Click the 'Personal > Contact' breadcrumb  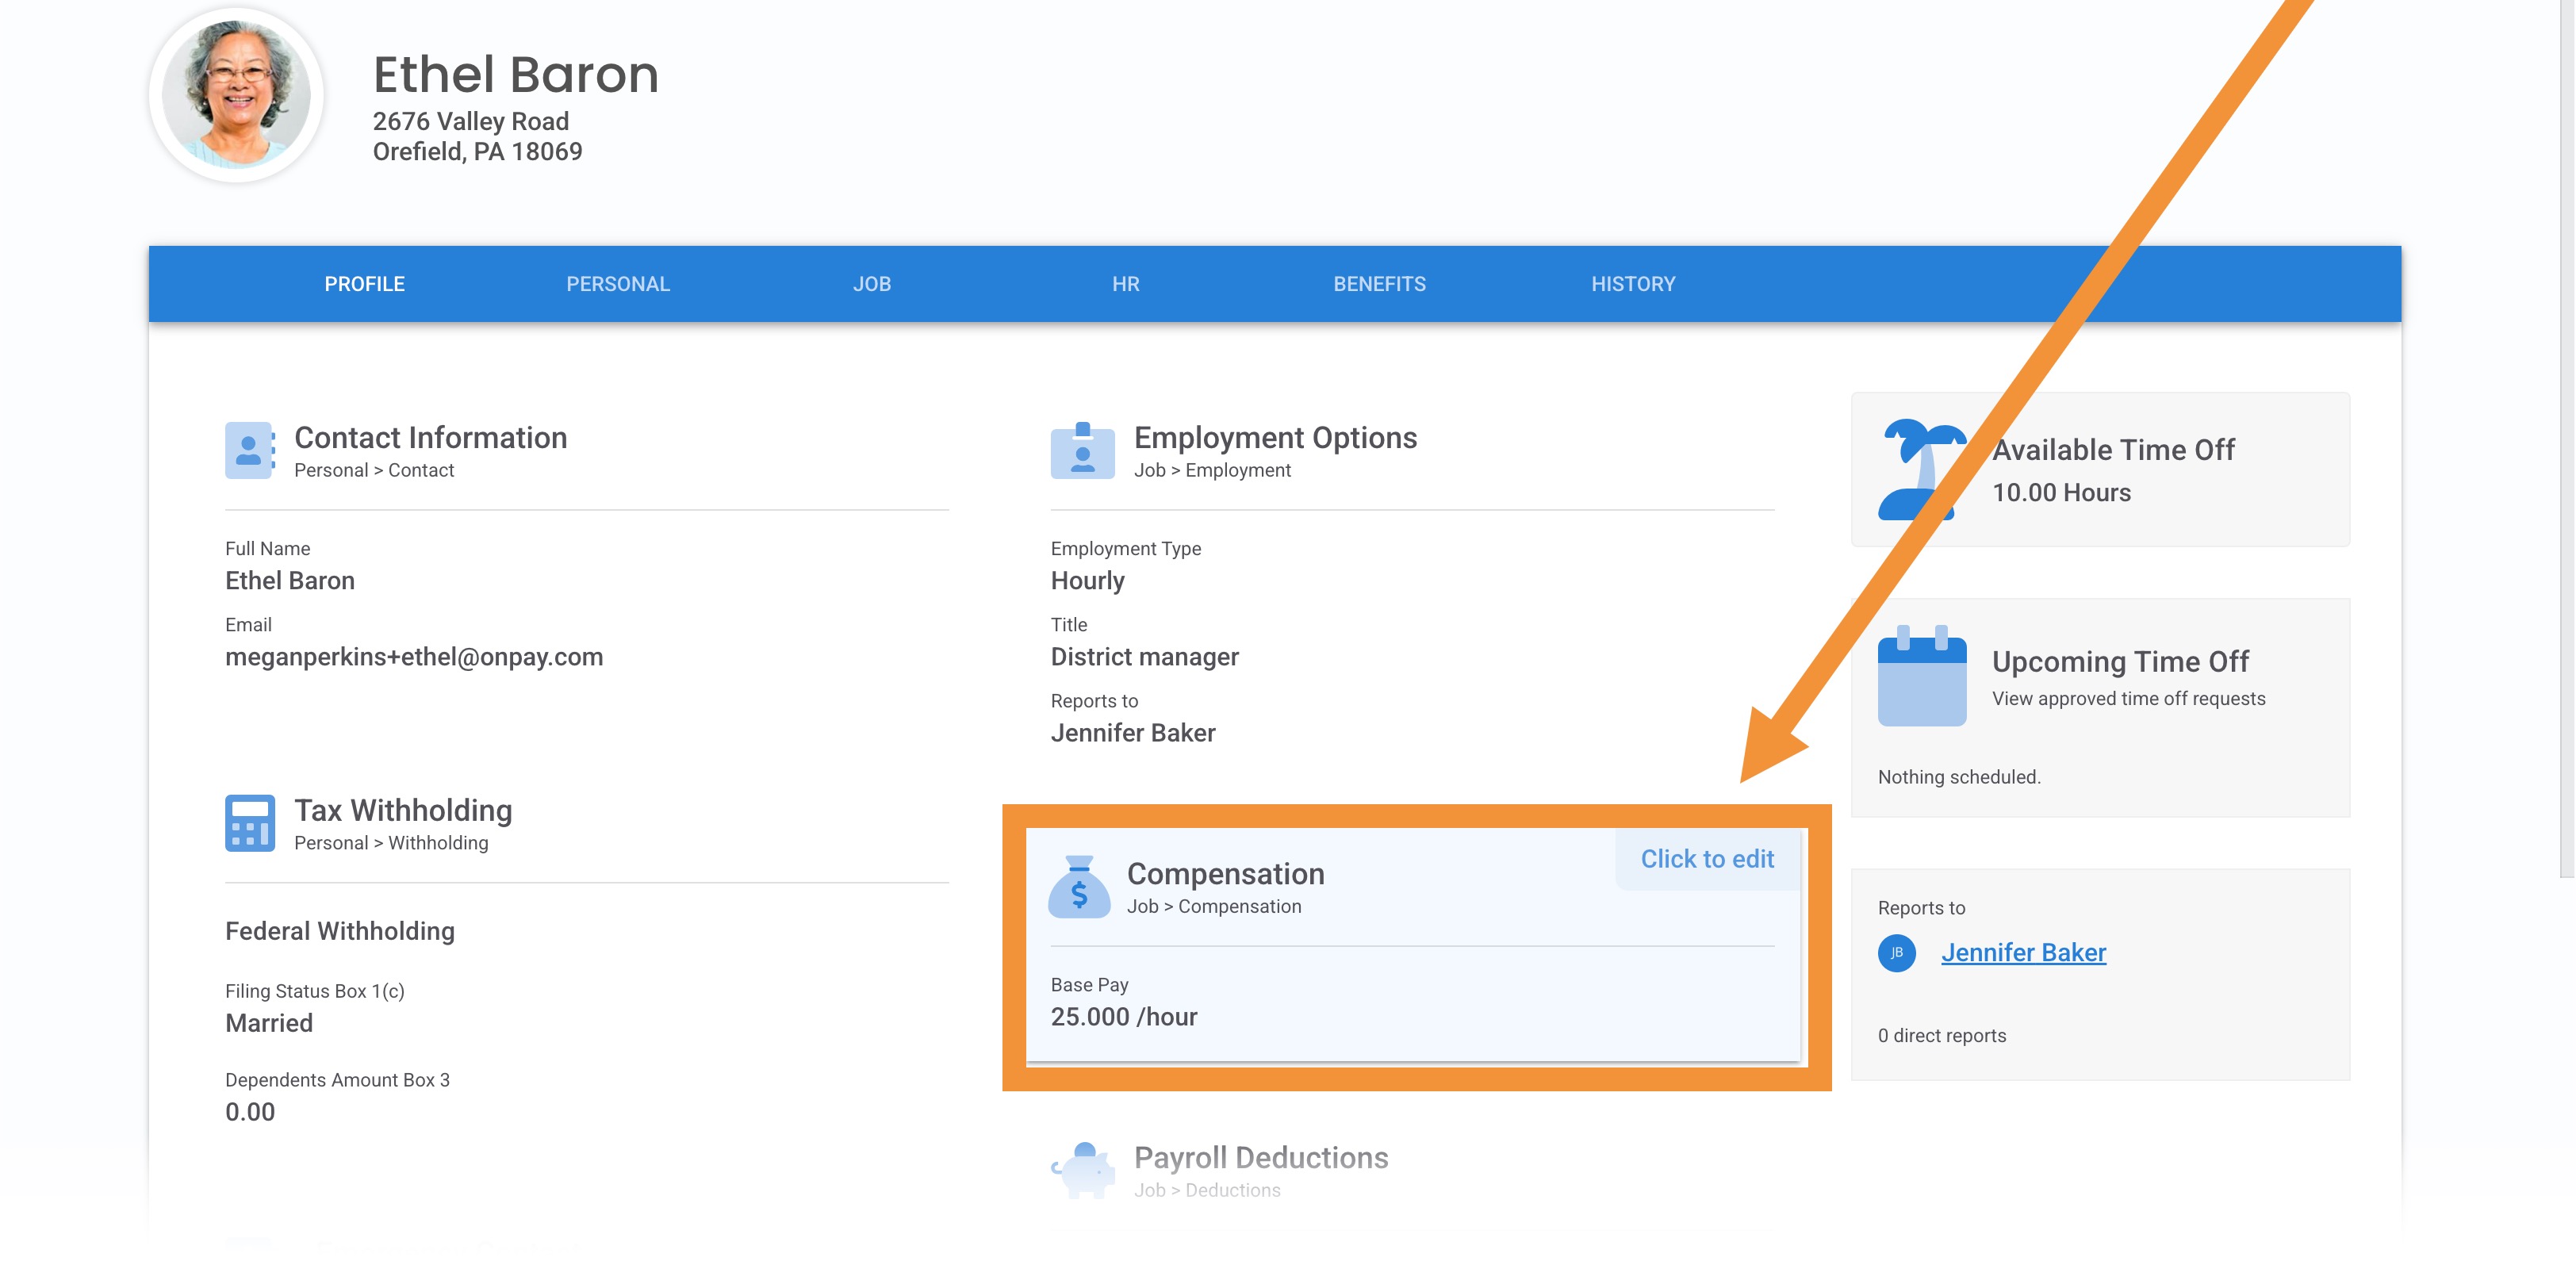(x=374, y=470)
